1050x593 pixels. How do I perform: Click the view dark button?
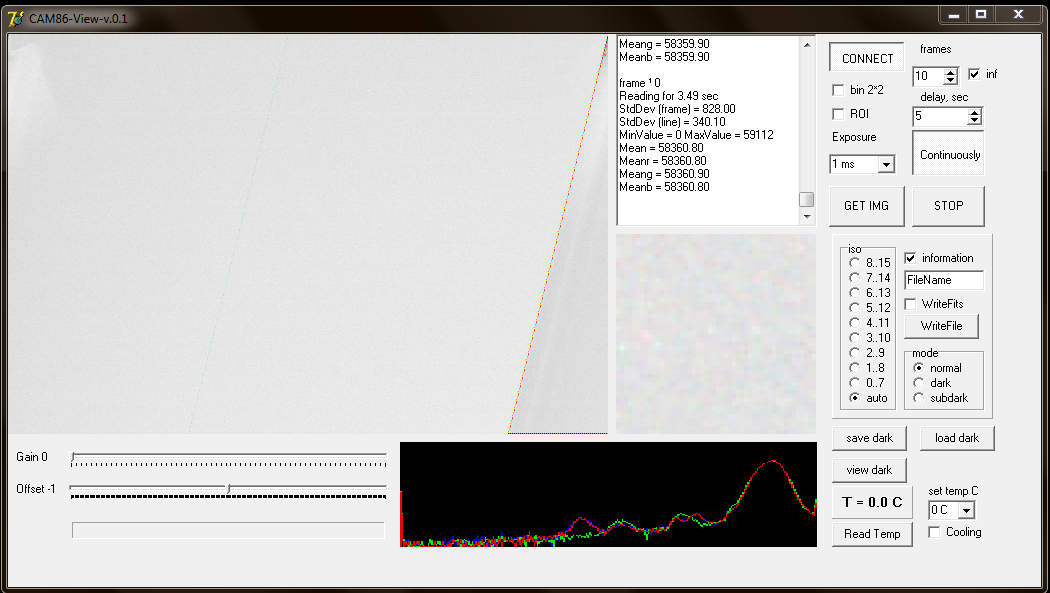tap(869, 470)
